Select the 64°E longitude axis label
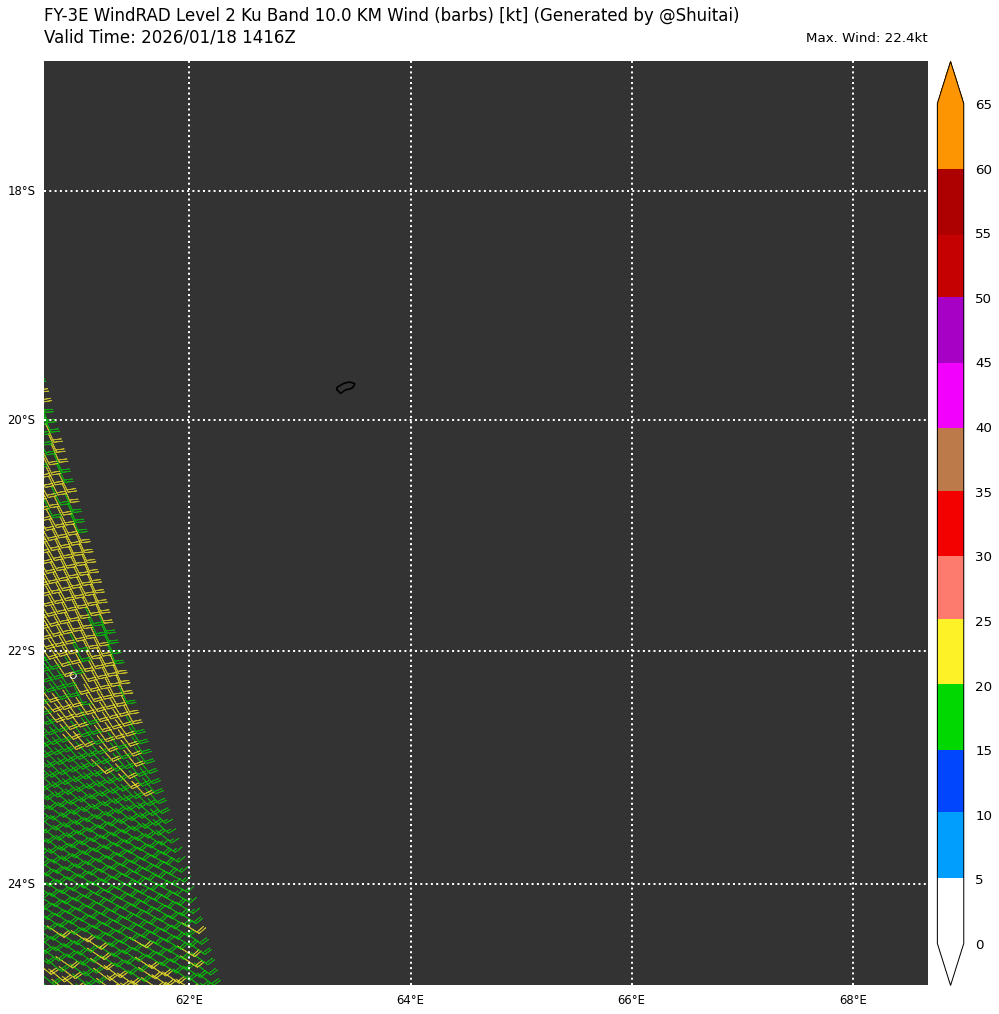 [410, 1000]
